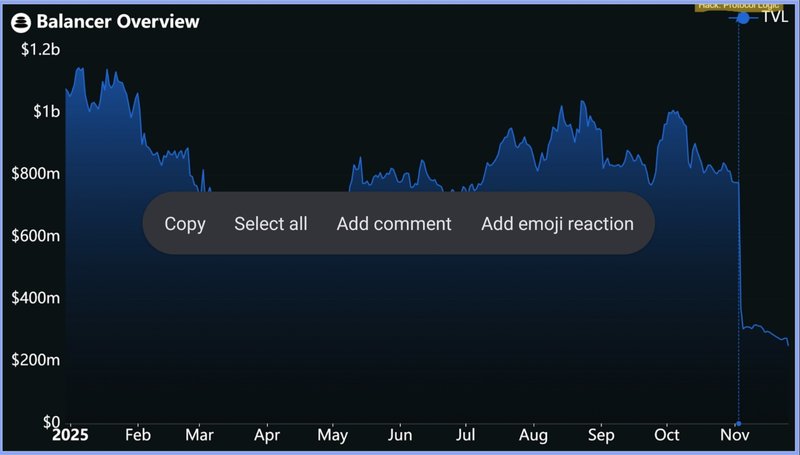Choose Select all in the context menu
The height and width of the screenshot is (455, 800).
270,224
